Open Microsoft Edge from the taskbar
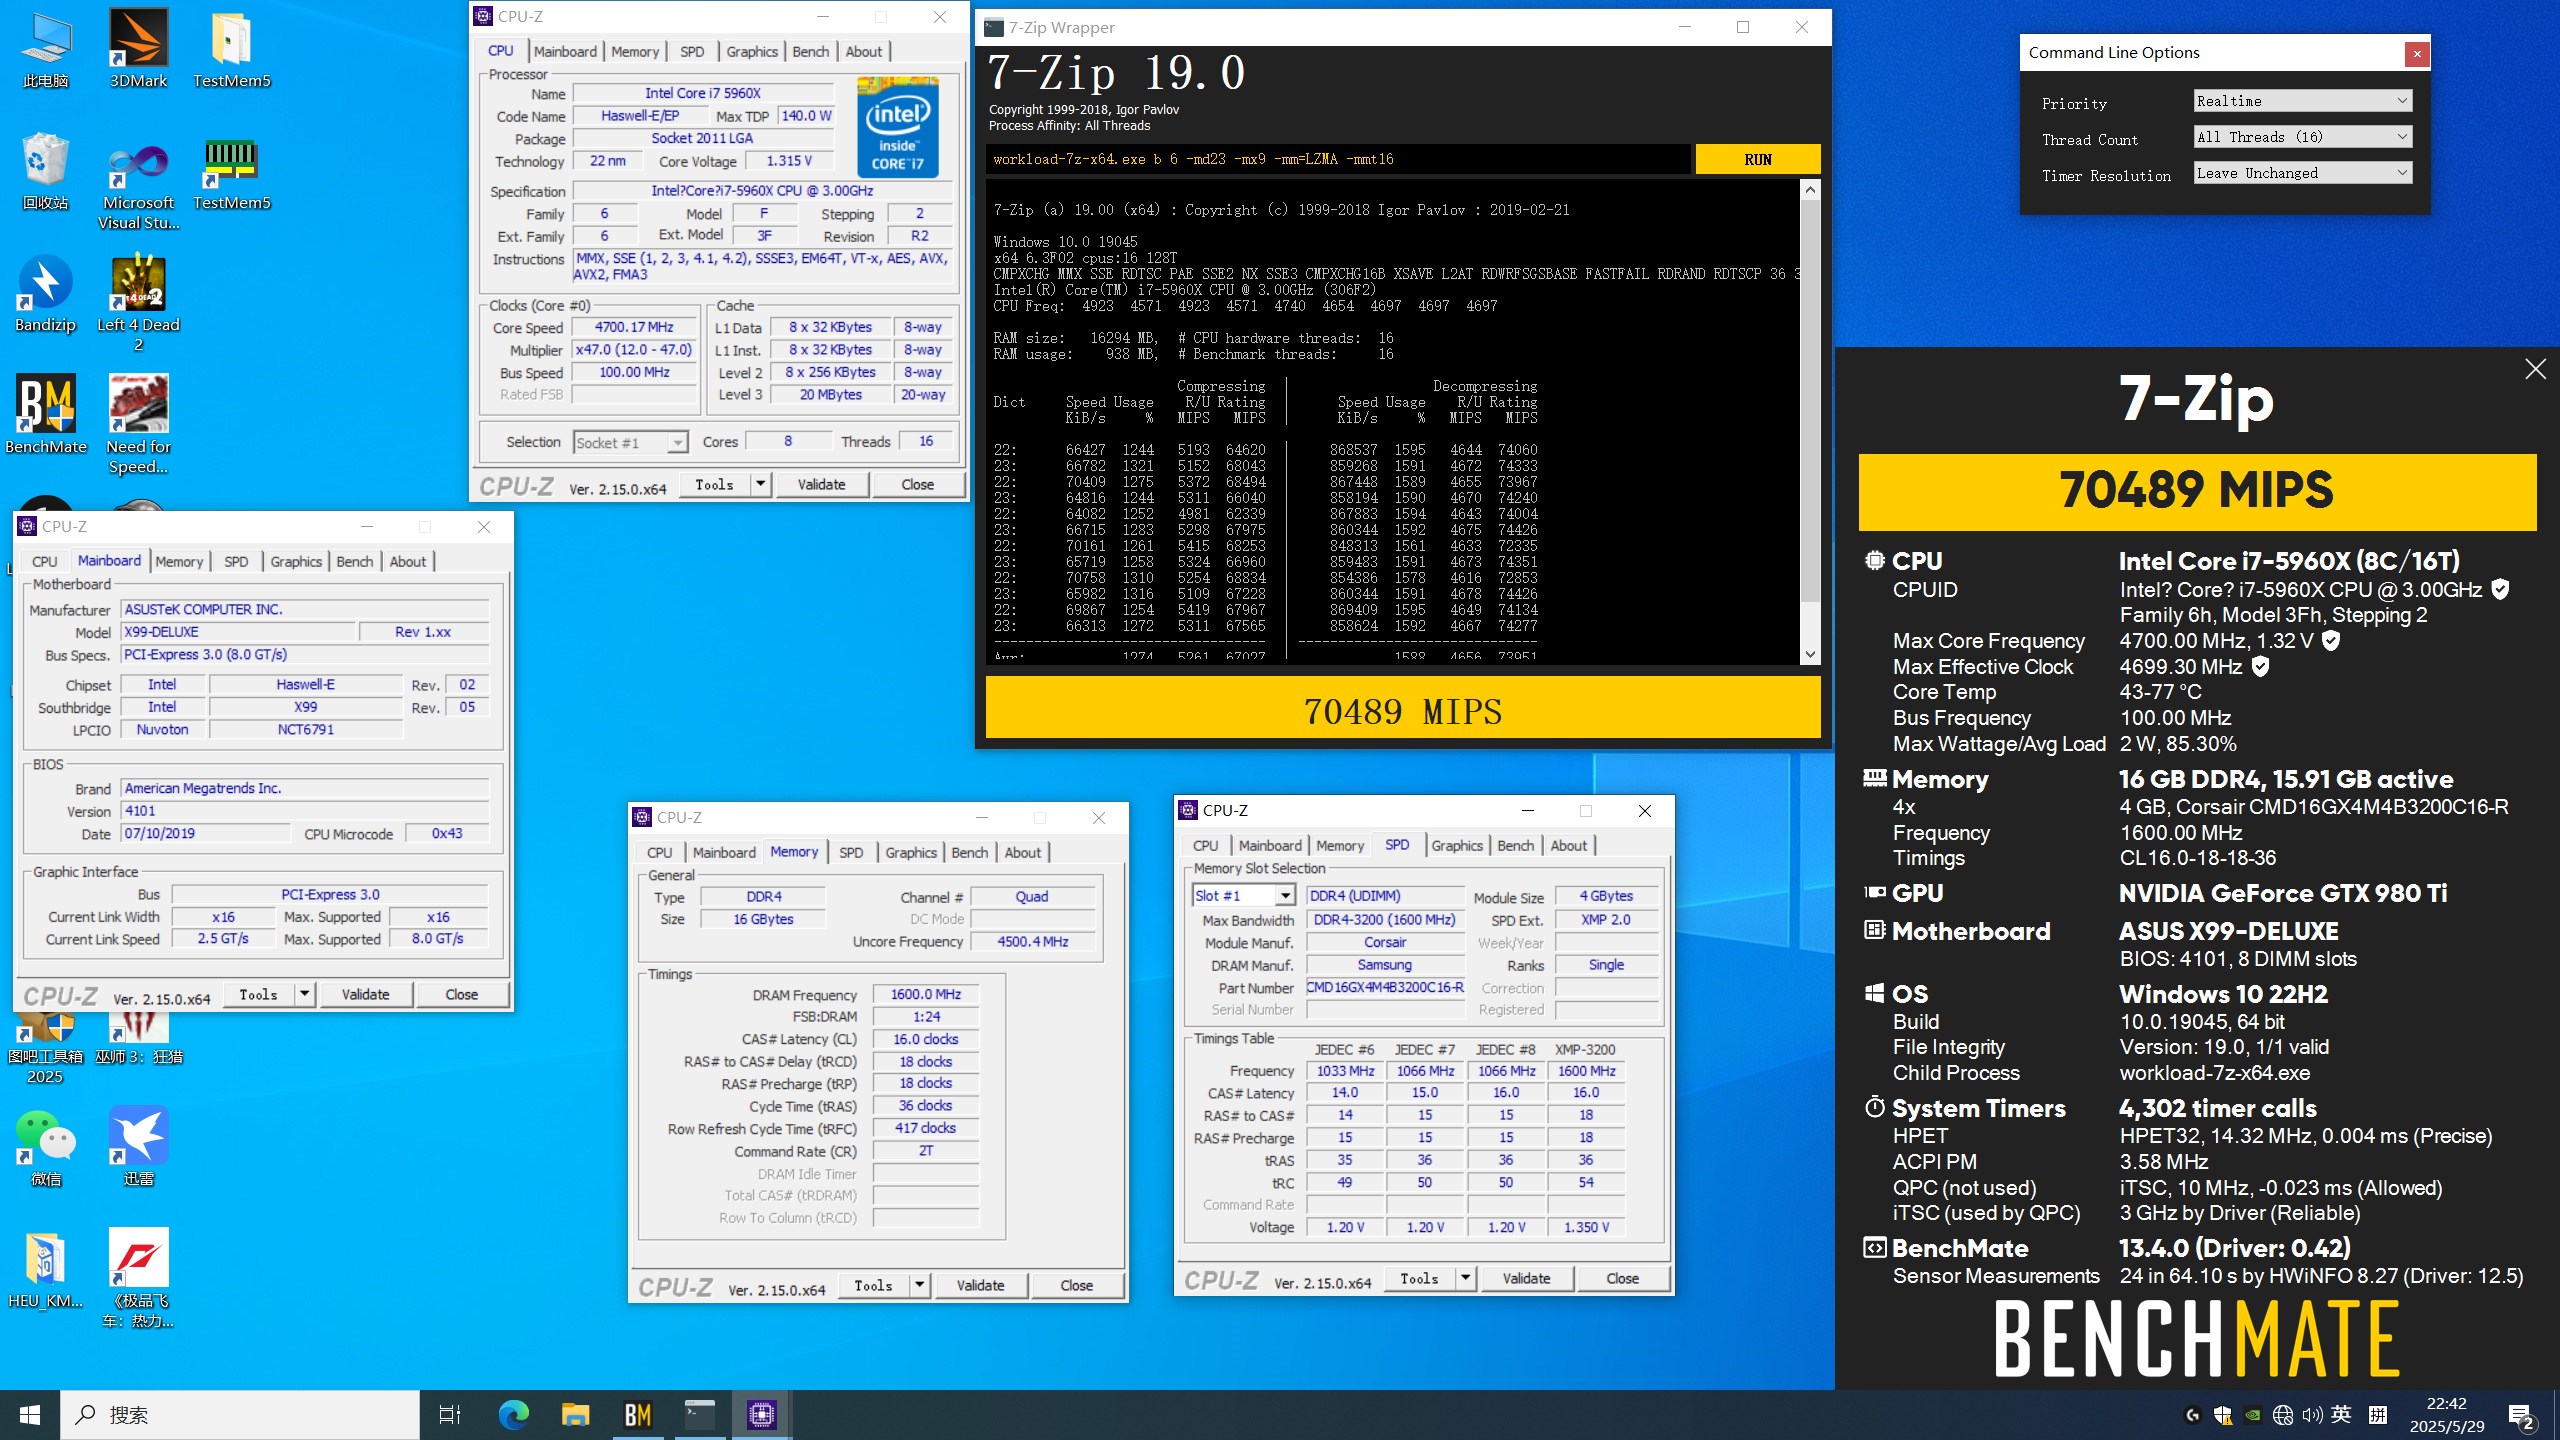This screenshot has width=2560, height=1440. pos(513,1414)
